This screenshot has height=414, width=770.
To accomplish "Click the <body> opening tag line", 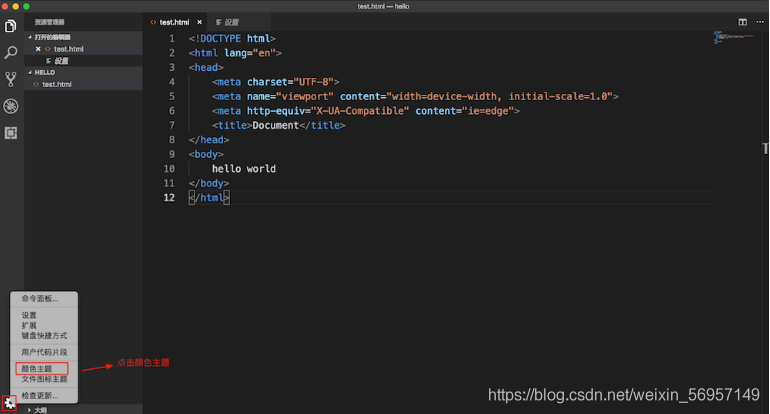I will tap(206, 154).
